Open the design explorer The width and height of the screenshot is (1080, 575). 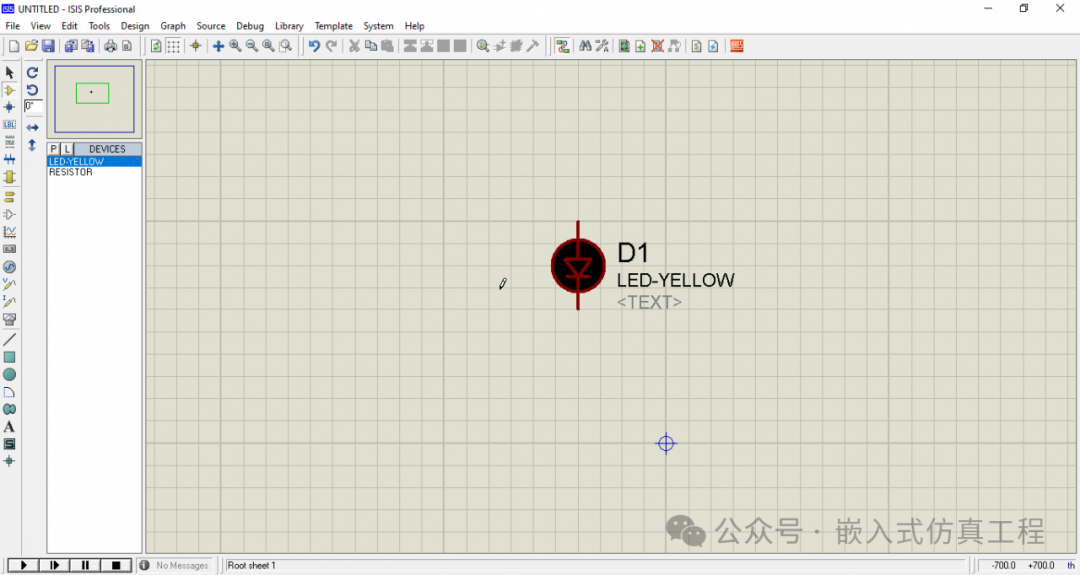tap(624, 46)
